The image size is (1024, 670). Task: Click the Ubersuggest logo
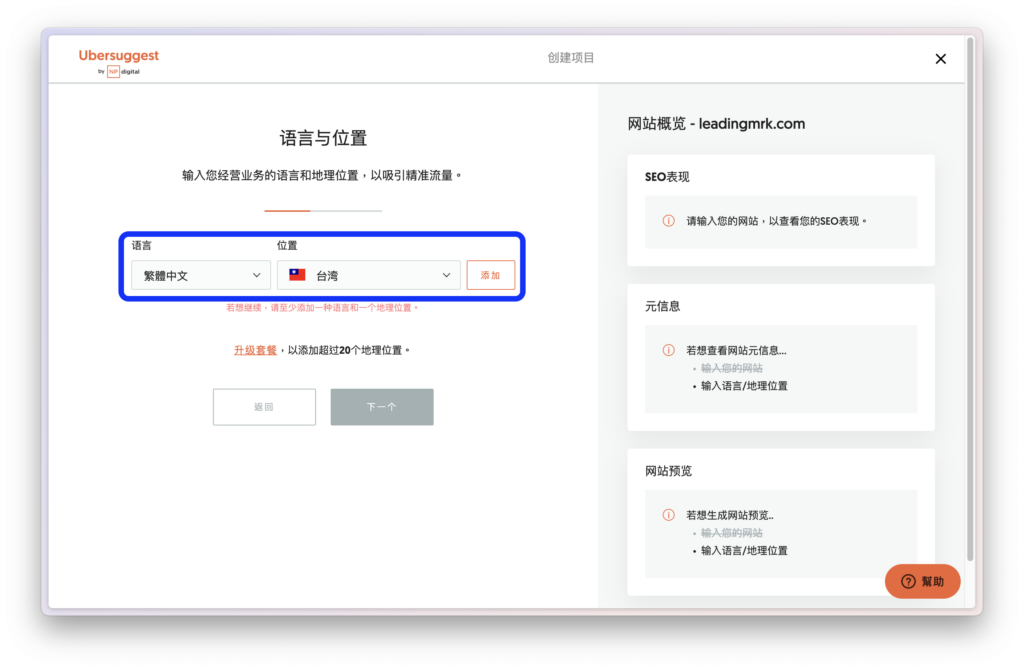pos(119,62)
